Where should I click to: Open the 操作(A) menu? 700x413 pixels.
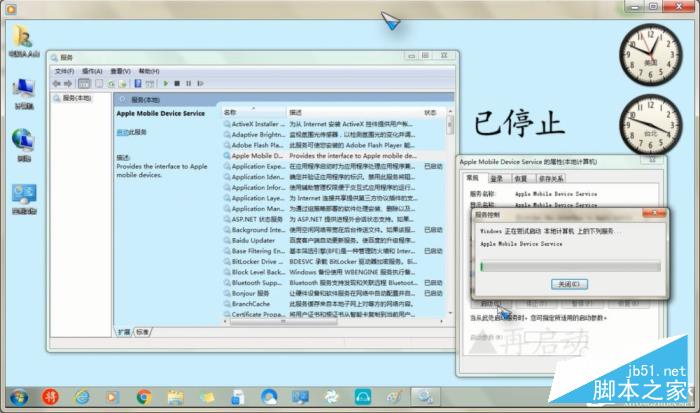tap(92, 71)
